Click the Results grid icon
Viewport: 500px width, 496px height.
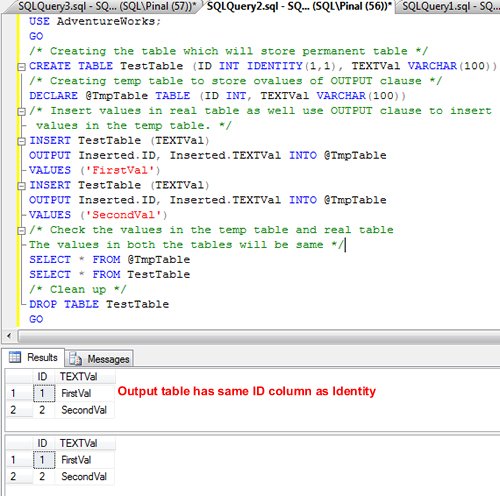[x=15, y=357]
